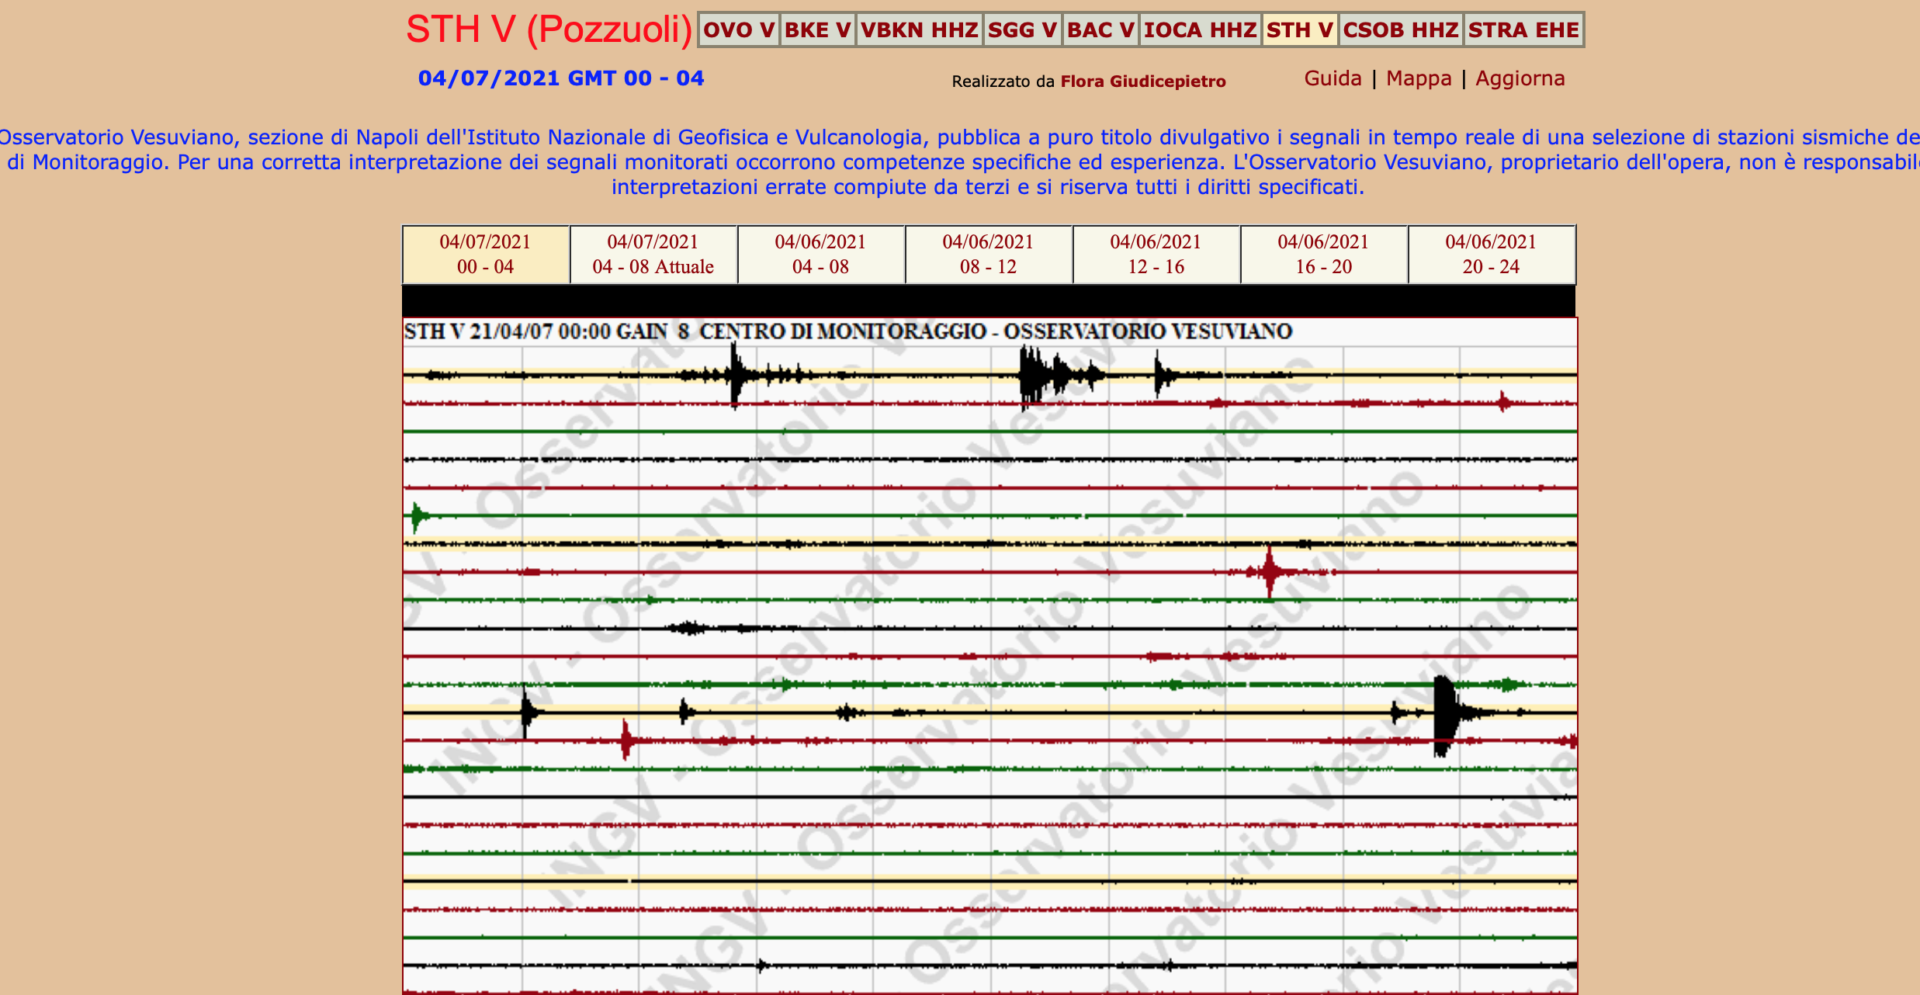Select the VBKN HHZ station tab
This screenshot has height=995, width=1920.
coord(919,30)
